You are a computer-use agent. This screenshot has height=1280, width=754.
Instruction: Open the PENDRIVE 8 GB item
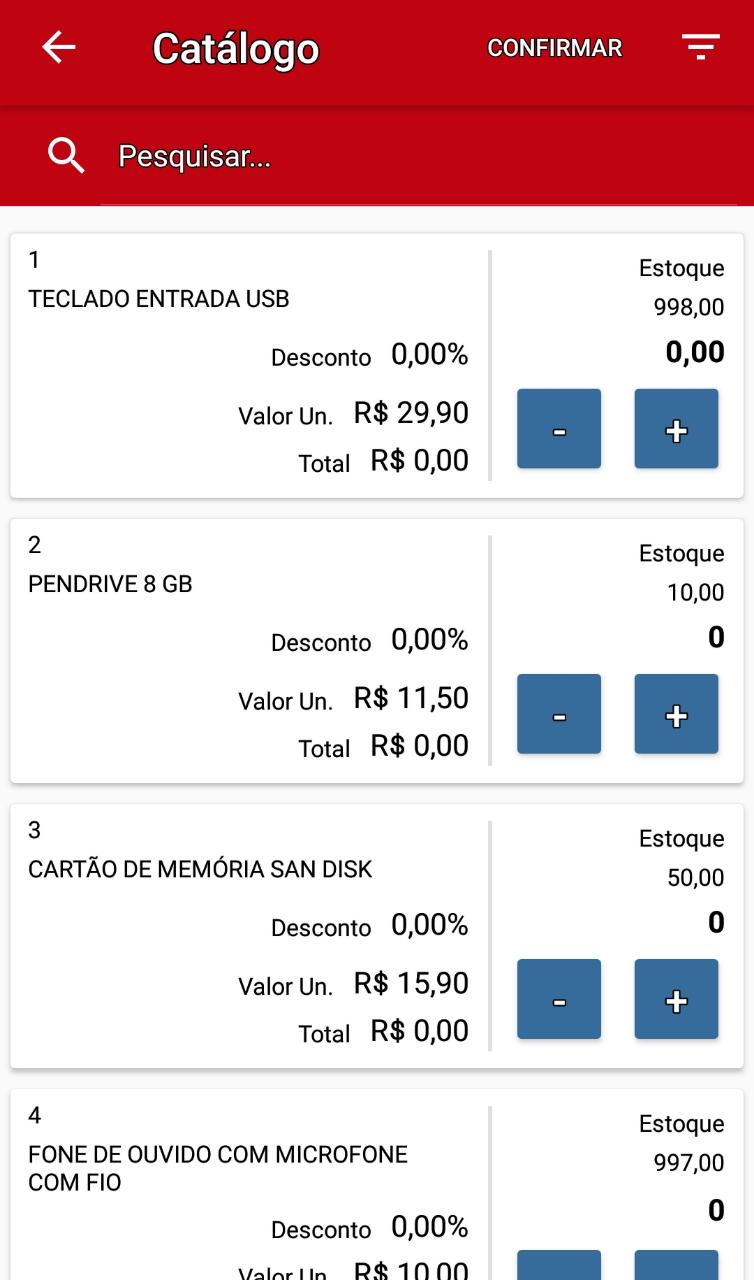click(110, 584)
